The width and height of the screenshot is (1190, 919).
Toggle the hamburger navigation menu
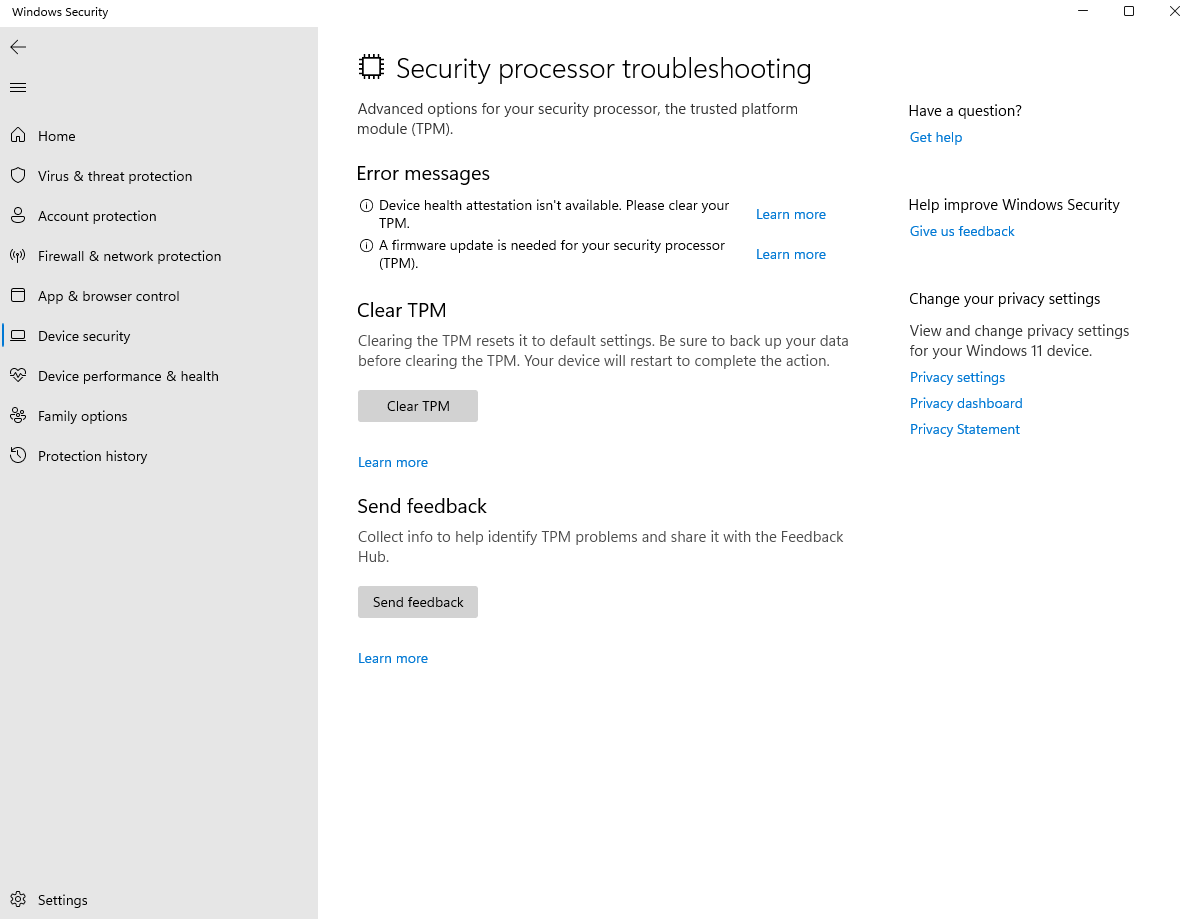point(18,88)
